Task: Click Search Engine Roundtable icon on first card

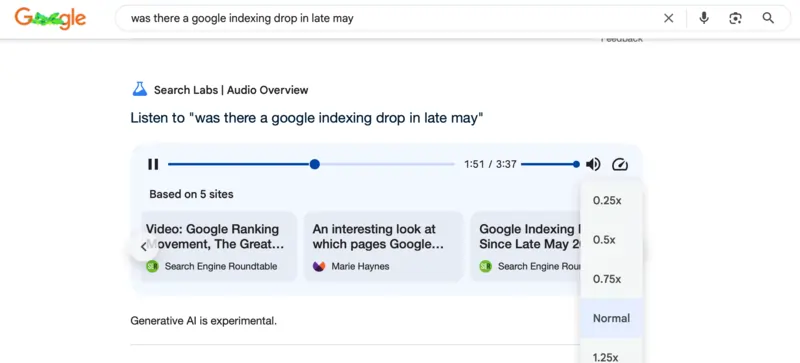Action: click(152, 266)
